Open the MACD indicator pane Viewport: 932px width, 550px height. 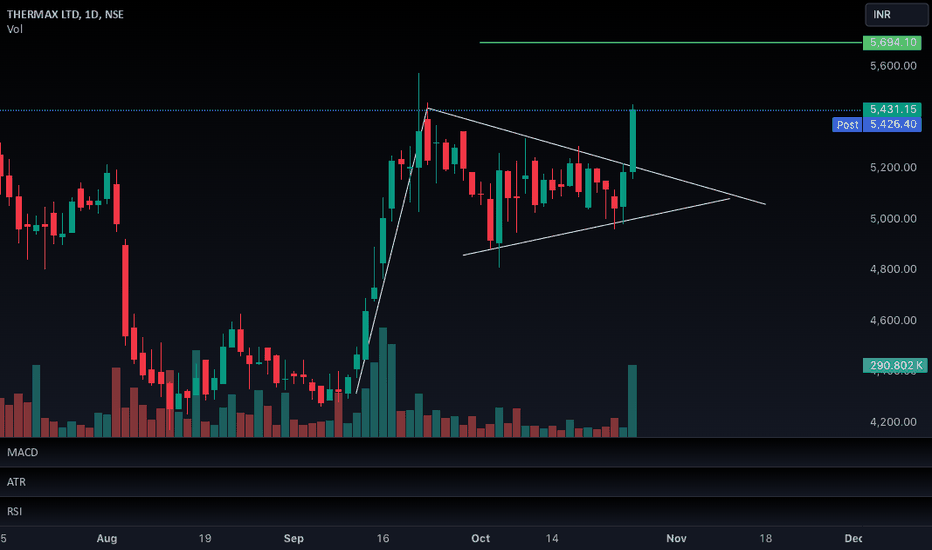(23, 452)
